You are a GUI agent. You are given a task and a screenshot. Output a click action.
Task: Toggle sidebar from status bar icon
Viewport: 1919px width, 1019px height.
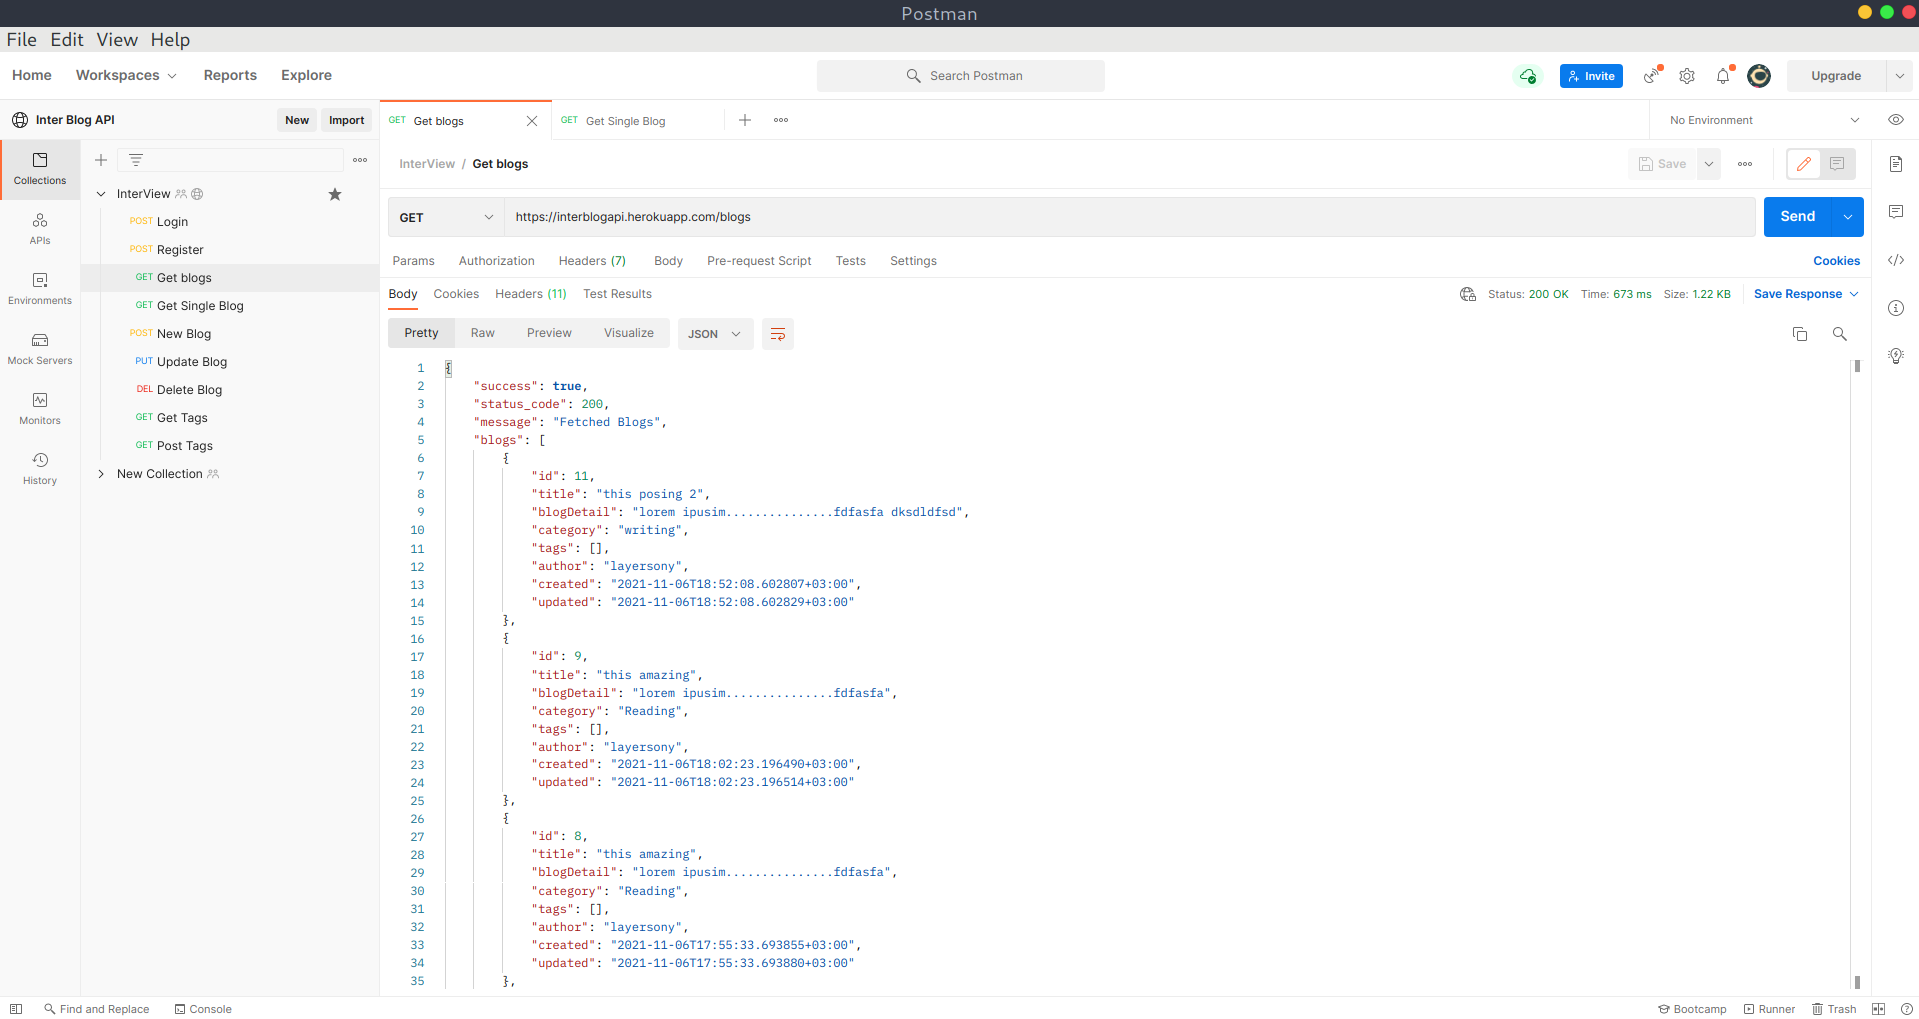click(x=16, y=1009)
